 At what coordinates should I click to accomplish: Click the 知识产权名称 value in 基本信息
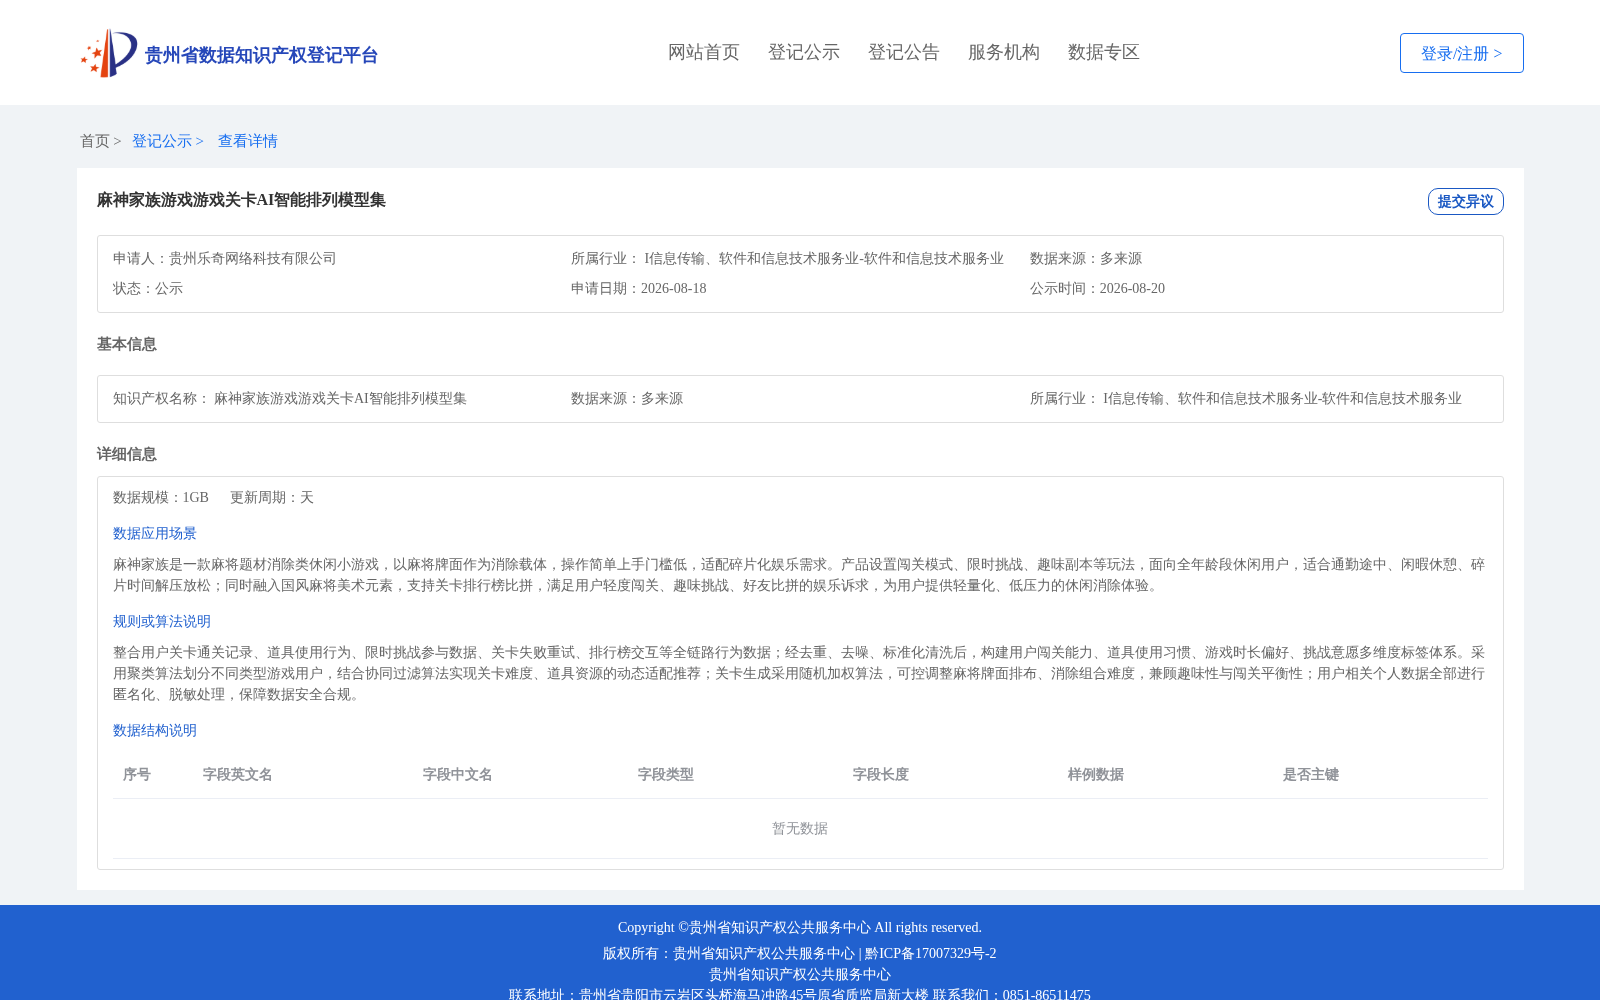[x=340, y=398]
